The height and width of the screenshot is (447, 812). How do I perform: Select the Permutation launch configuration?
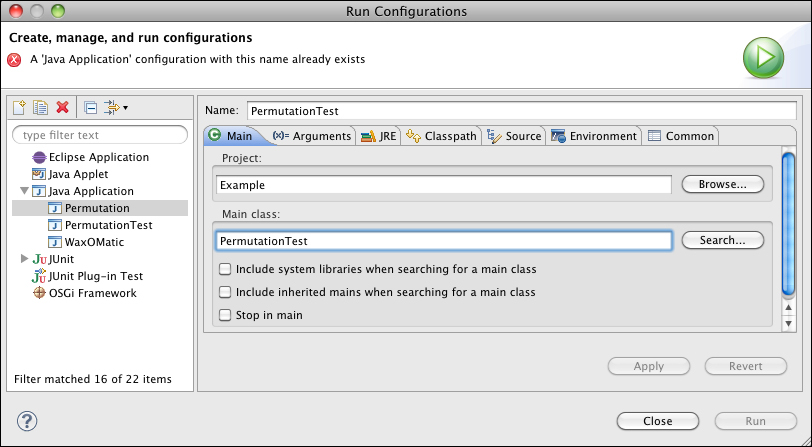[x=100, y=208]
